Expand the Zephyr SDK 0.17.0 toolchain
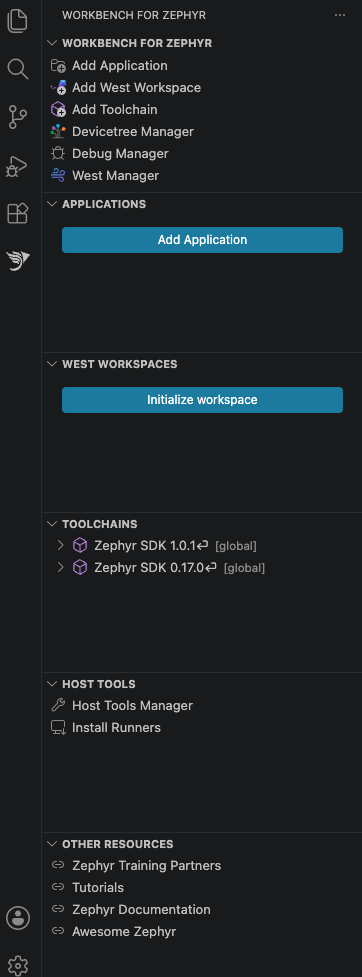This screenshot has height=977, width=362. click(x=60, y=568)
